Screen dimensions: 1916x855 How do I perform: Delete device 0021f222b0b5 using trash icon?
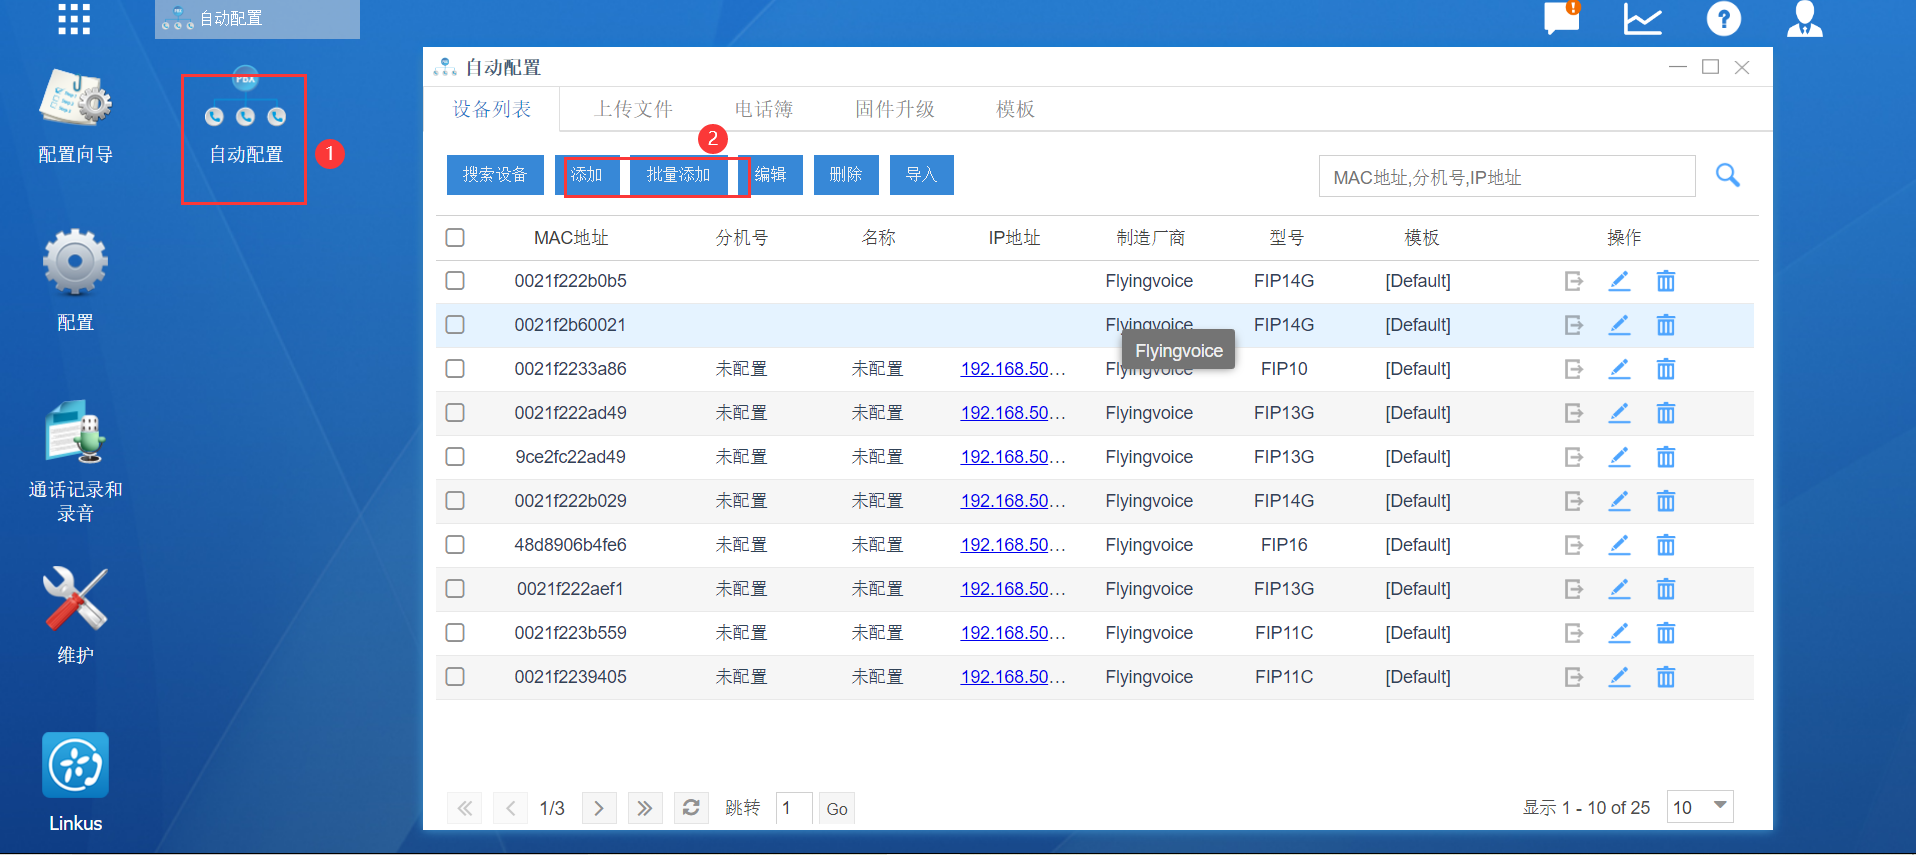tap(1665, 281)
